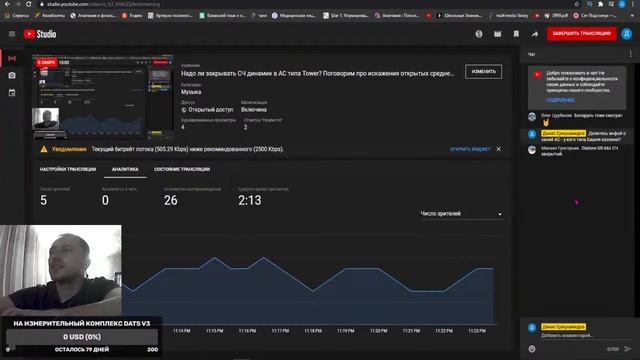Image resolution: width=640 pixels, height=360 pixels.
Task: Open the Manage calendar icon in left sidebar
Action: pyautogui.click(x=12, y=93)
